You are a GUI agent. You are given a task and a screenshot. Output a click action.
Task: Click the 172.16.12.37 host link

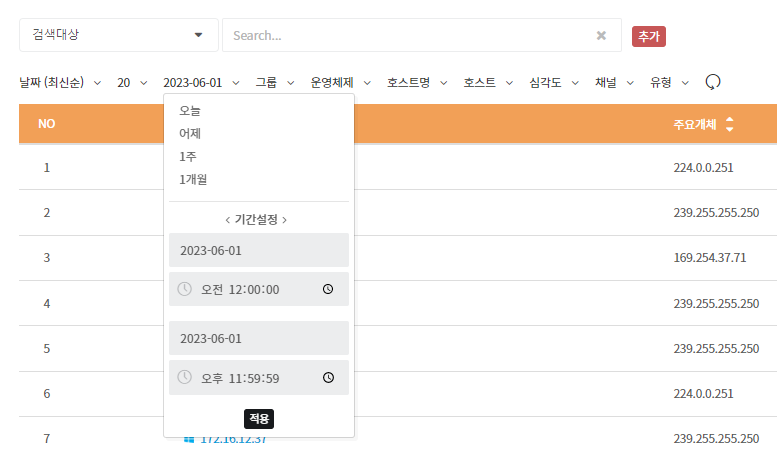pyautogui.click(x=233, y=439)
